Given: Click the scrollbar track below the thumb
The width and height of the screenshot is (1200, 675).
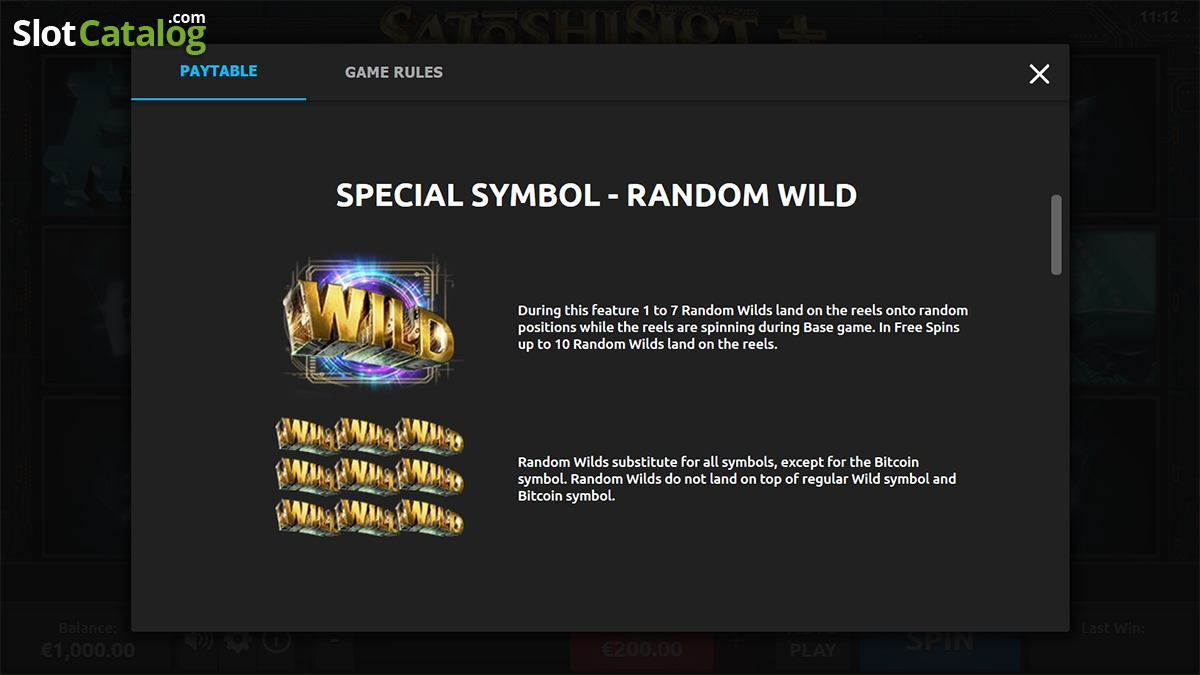Looking at the screenshot, I should tap(1056, 450).
